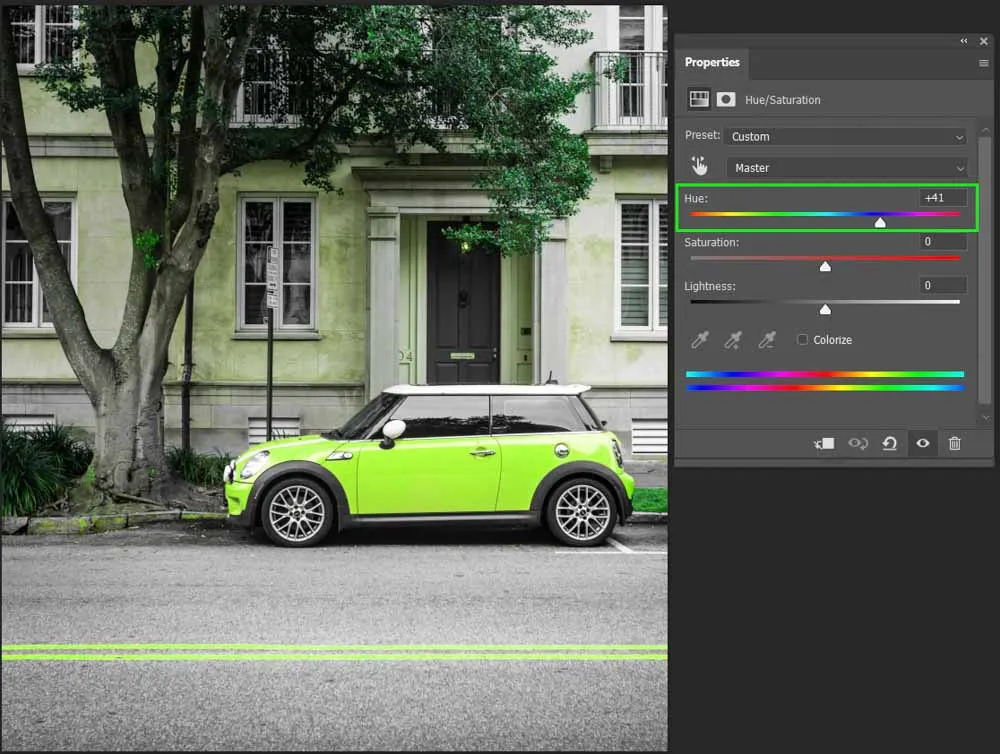Open the Properties panel flyout menu
Screen dimensions: 1000x754
[x=983, y=63]
